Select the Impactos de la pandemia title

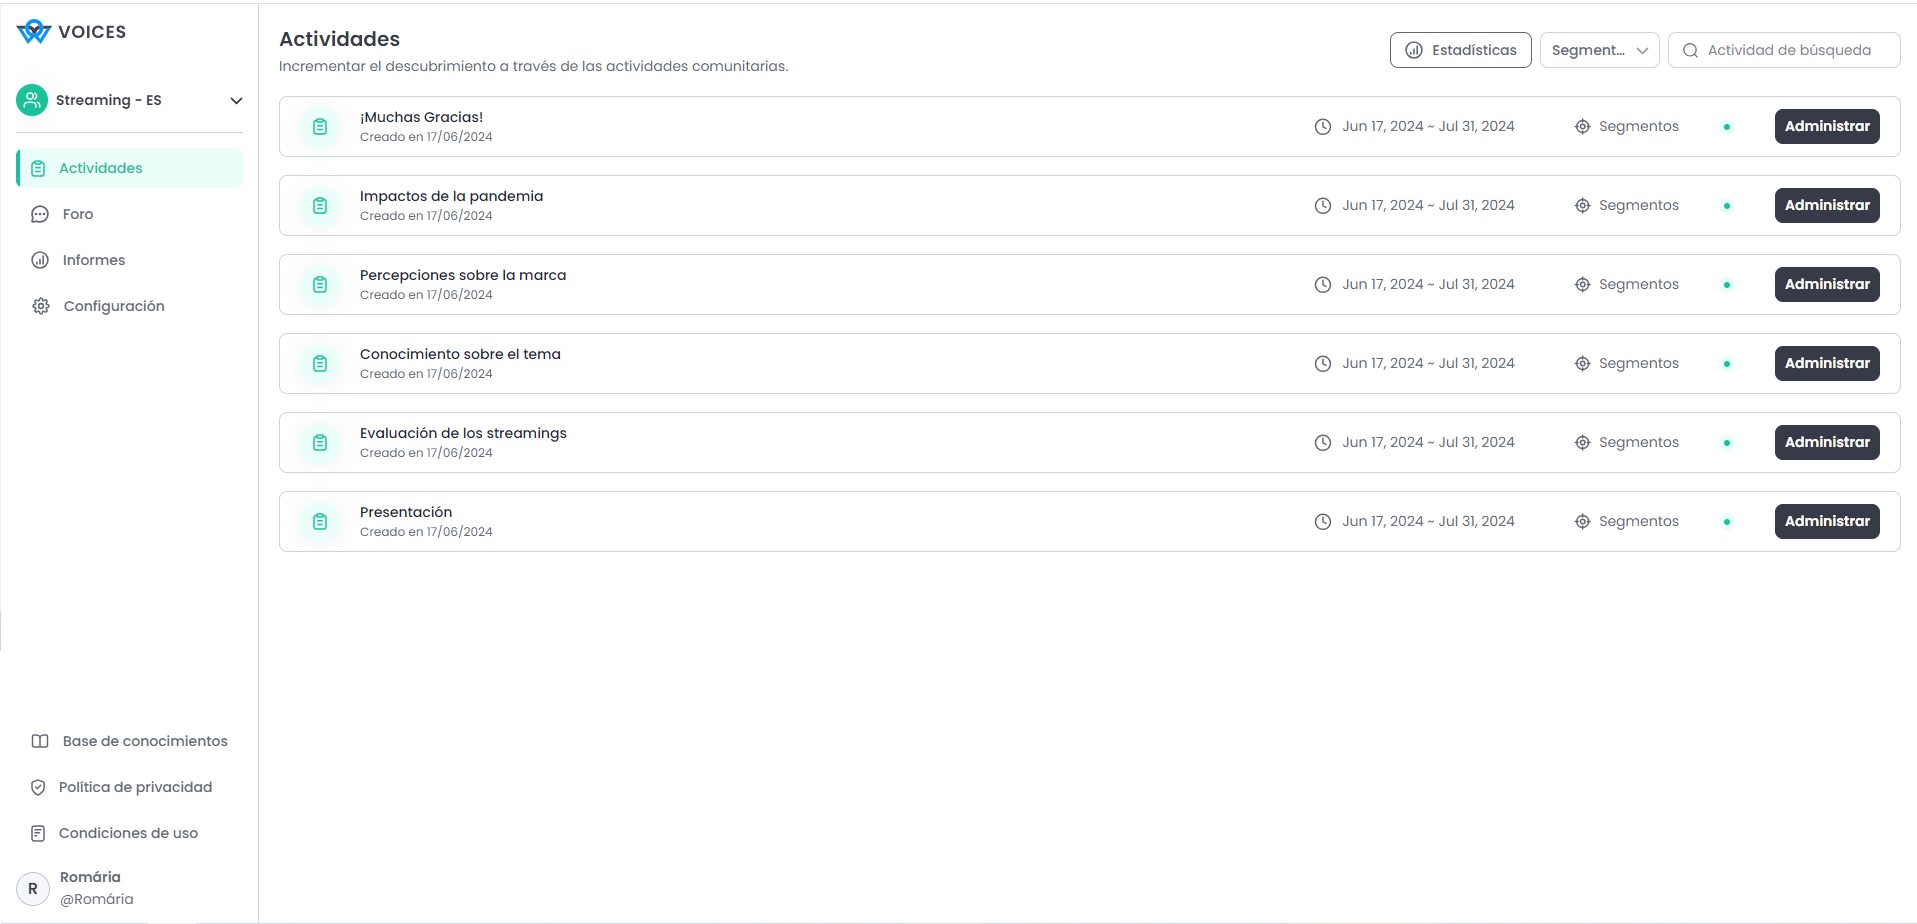[451, 196]
